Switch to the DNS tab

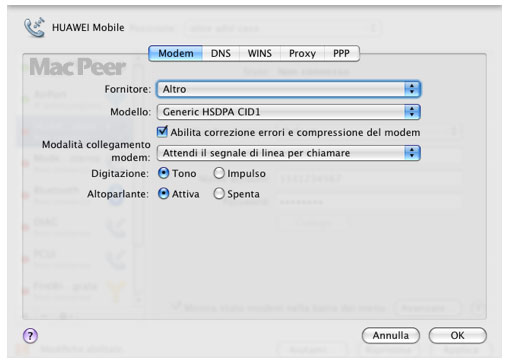click(221, 53)
